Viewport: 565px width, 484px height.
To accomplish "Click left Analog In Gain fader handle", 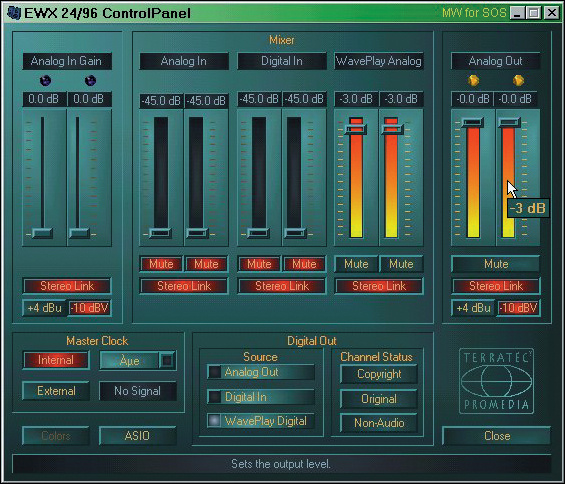I will [x=43, y=234].
